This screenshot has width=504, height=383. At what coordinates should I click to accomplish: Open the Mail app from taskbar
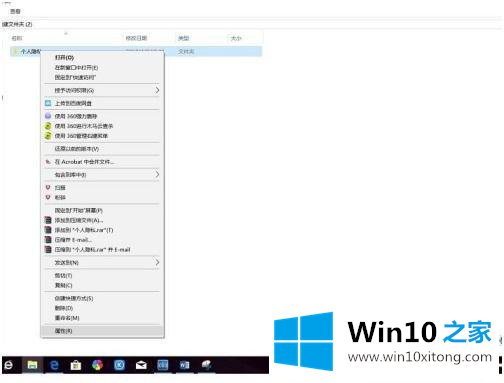click(x=141, y=365)
